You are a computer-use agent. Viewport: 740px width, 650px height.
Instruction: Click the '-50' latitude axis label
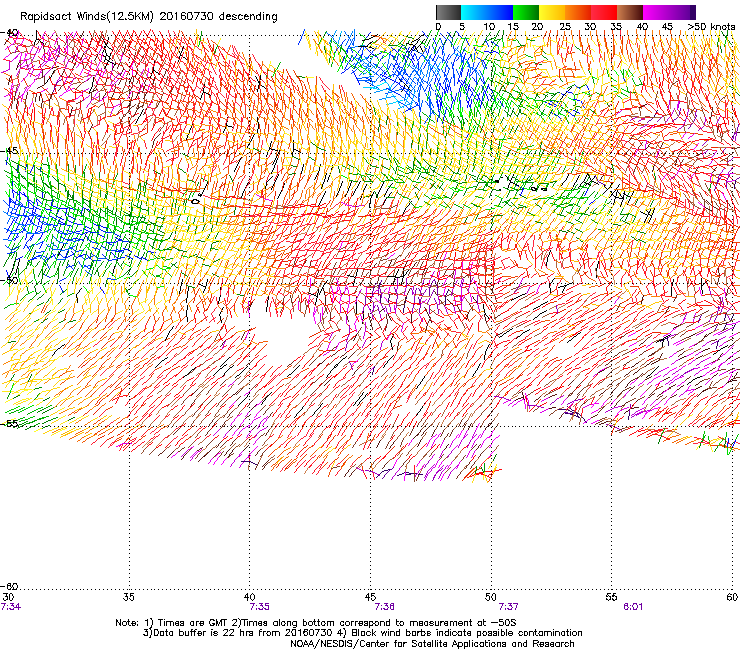[10, 280]
